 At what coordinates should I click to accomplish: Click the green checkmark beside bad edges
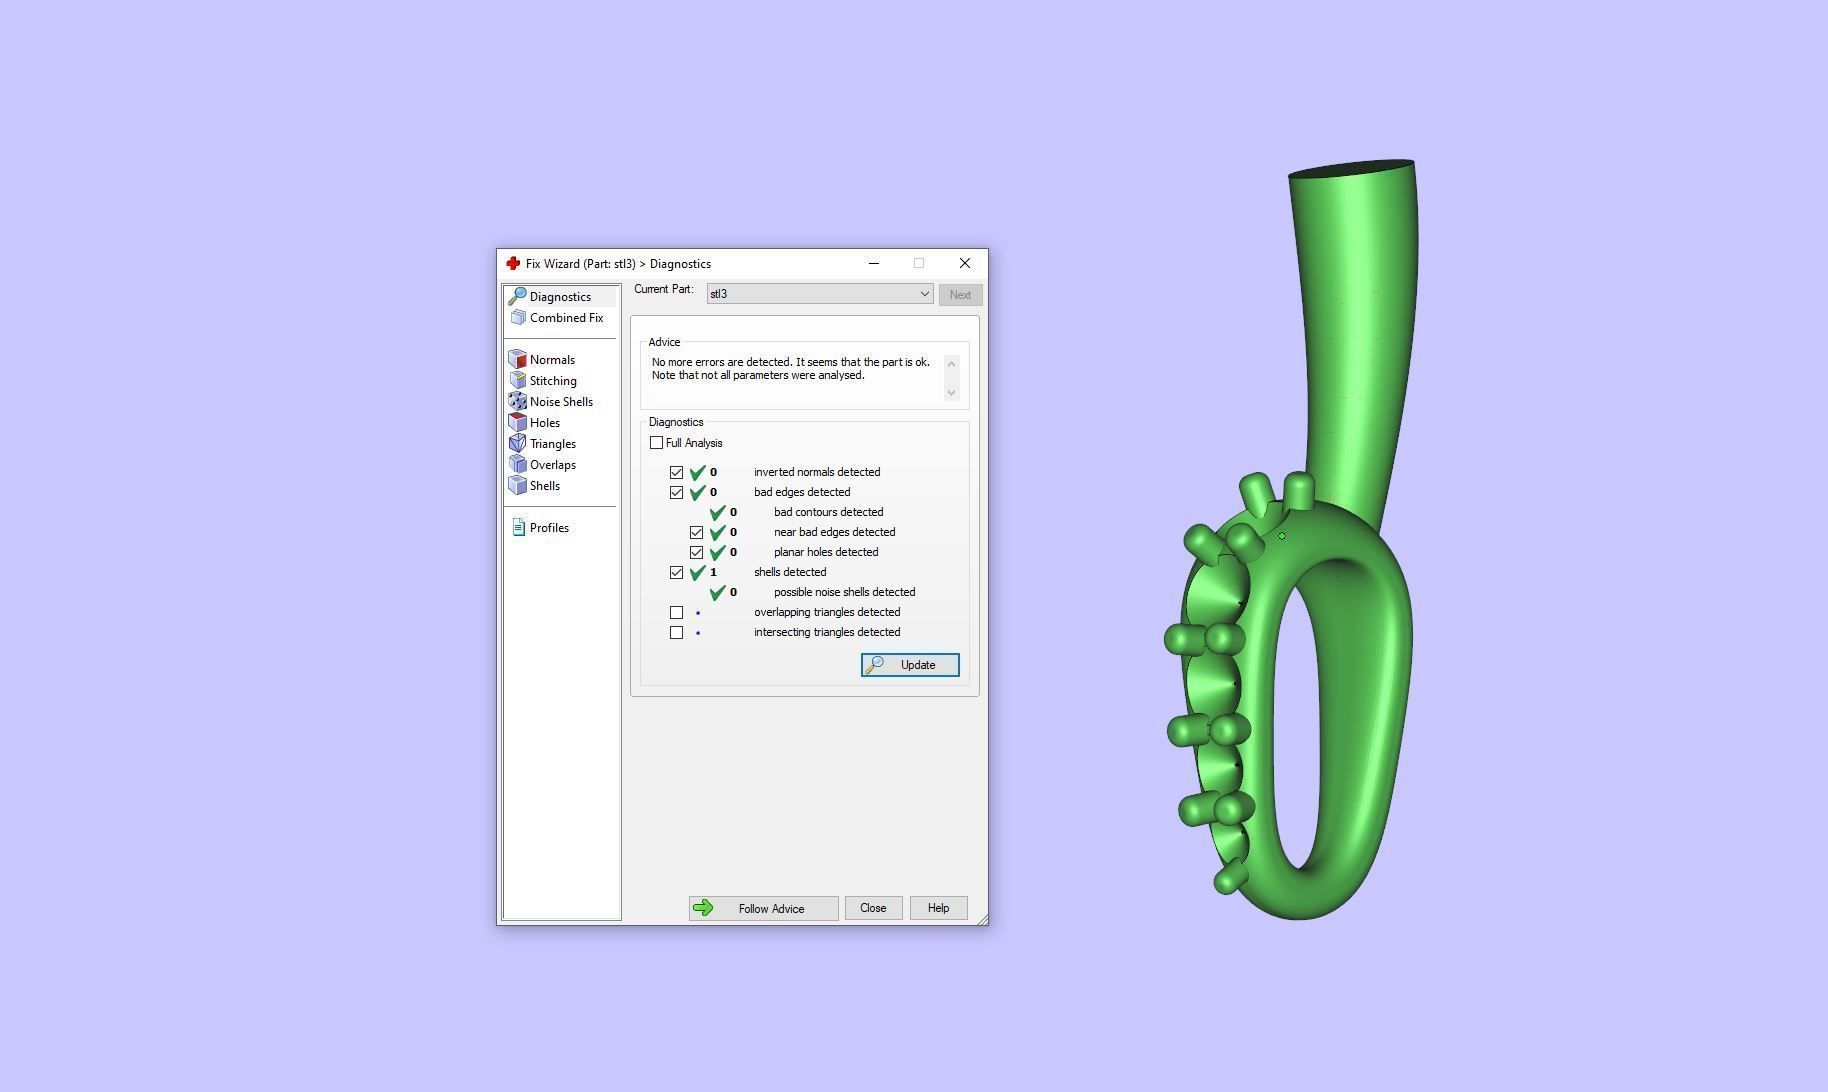pos(698,492)
